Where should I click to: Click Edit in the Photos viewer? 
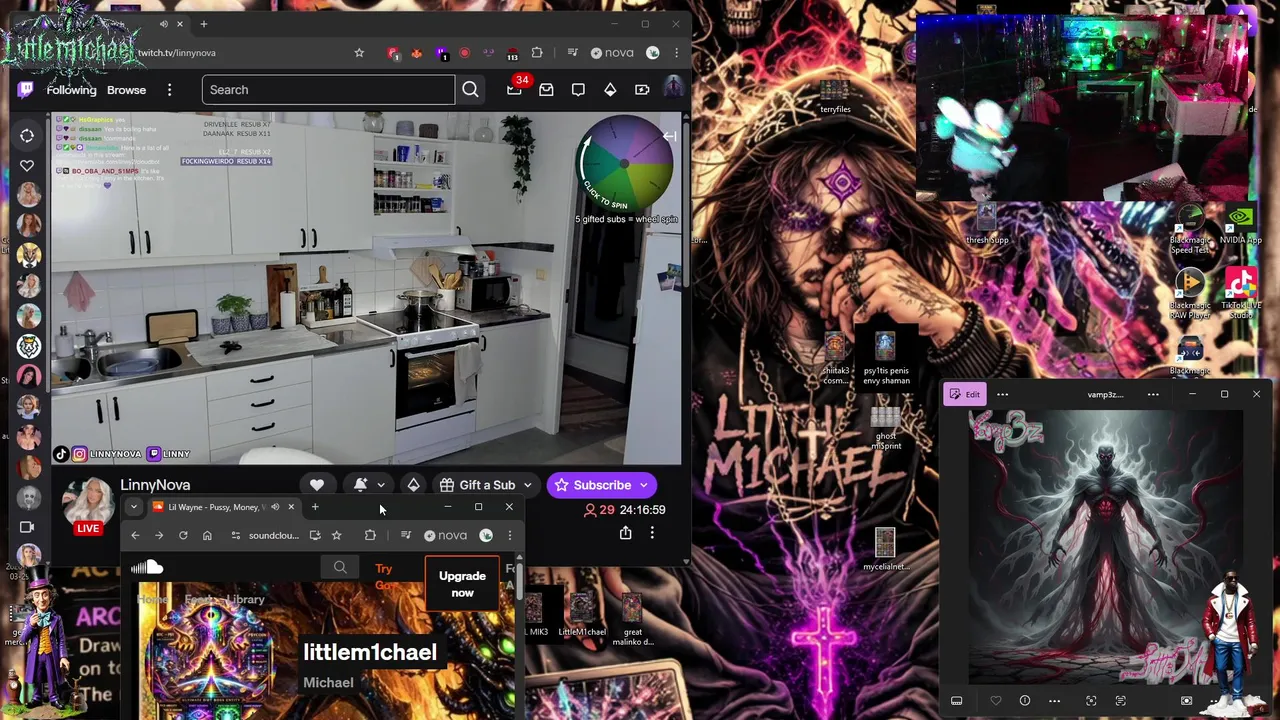[965, 394]
